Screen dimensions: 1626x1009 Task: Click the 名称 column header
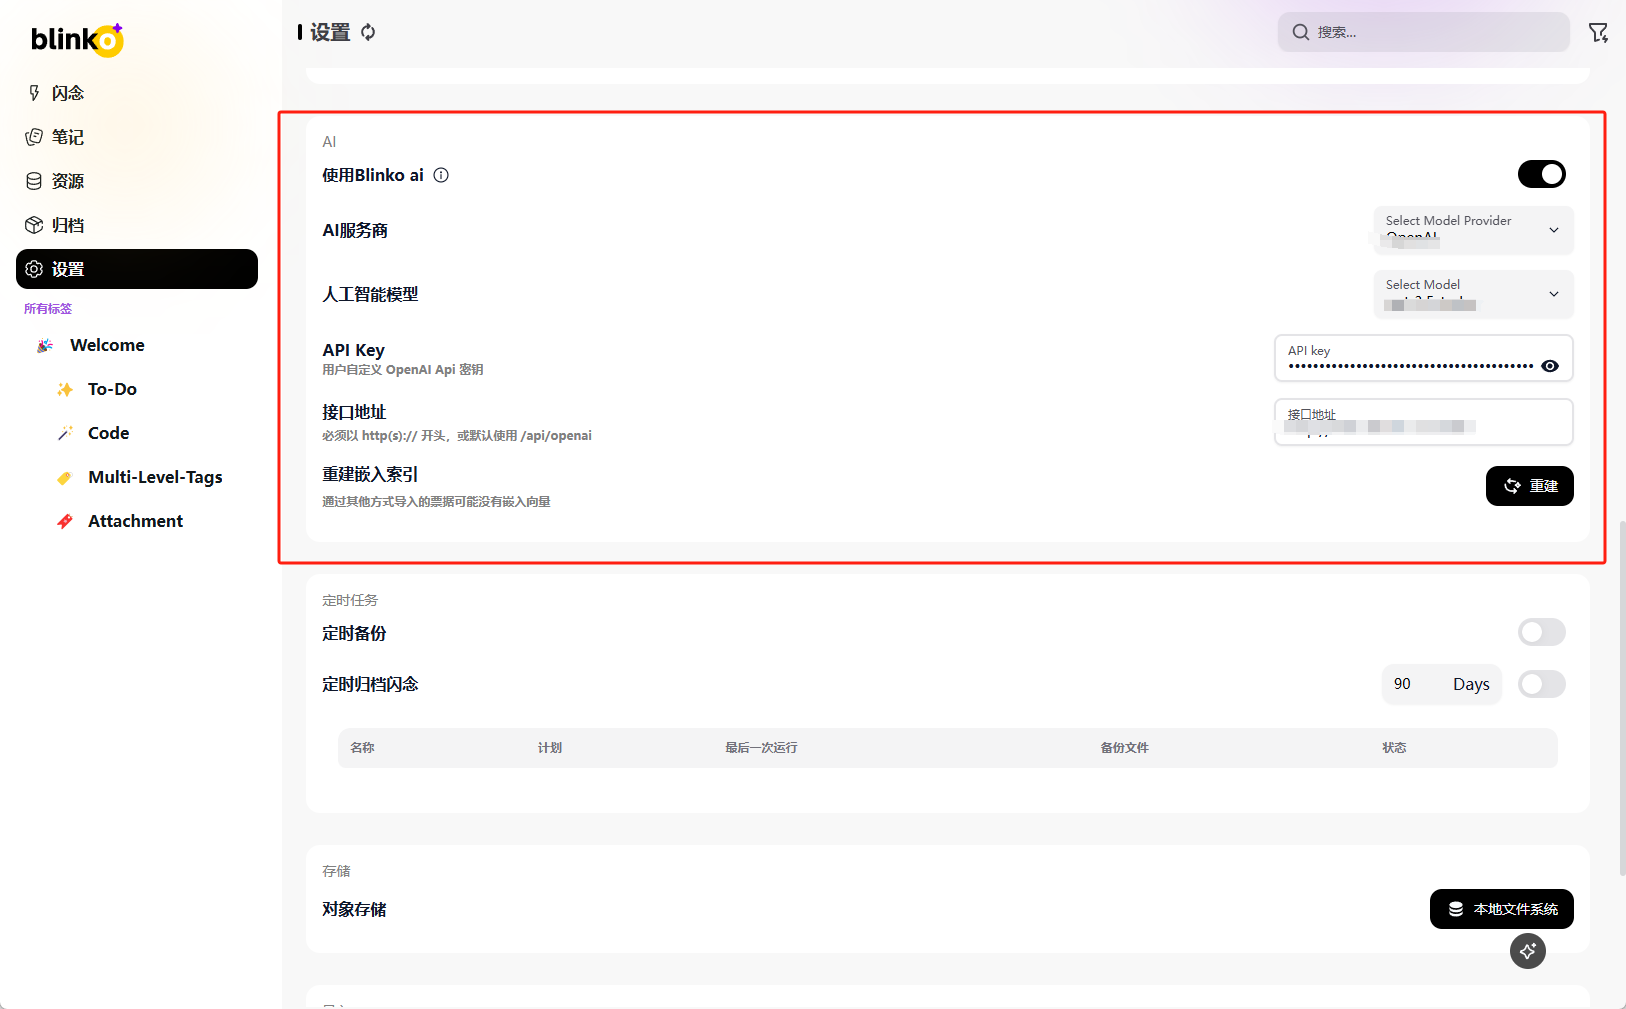click(x=362, y=748)
